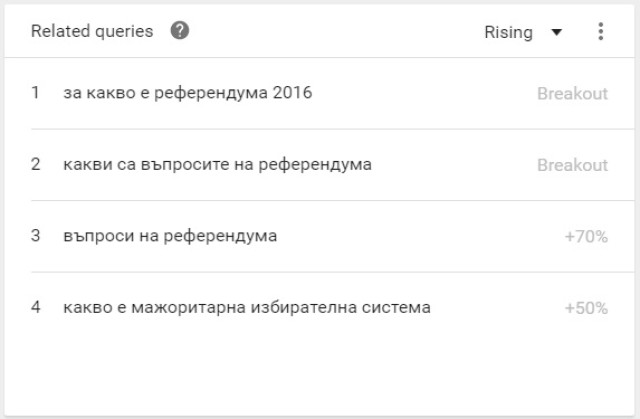Open query 'за какво е референдума 2016'

(187, 93)
